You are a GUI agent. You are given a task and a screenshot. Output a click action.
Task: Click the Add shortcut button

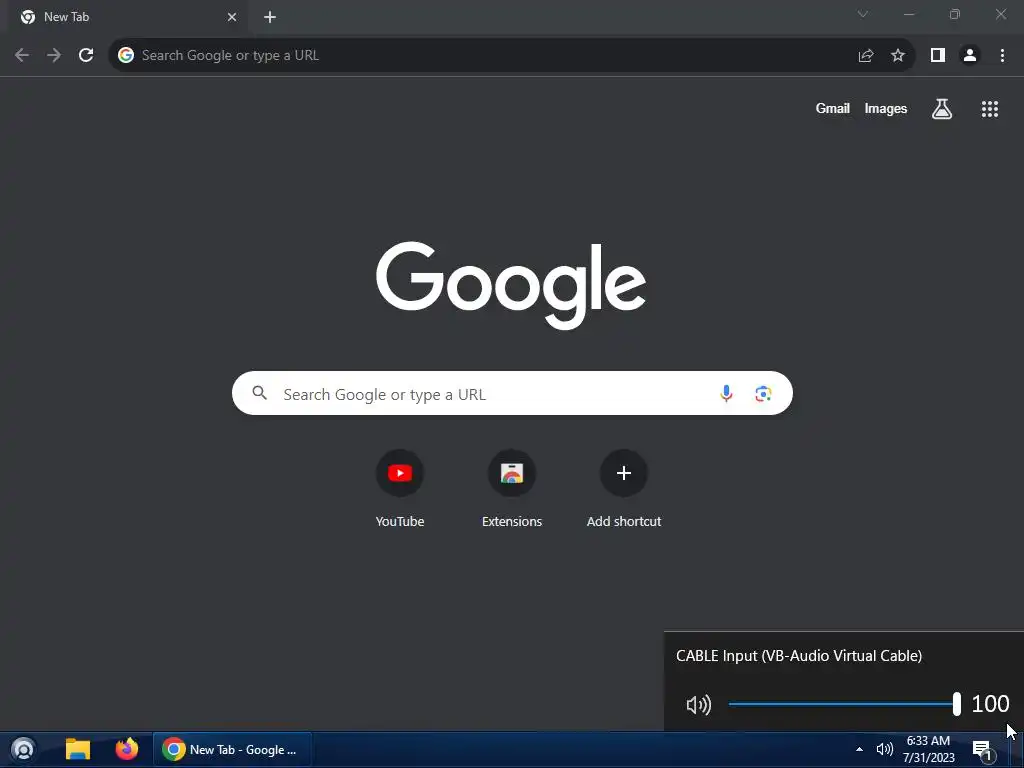tap(624, 488)
